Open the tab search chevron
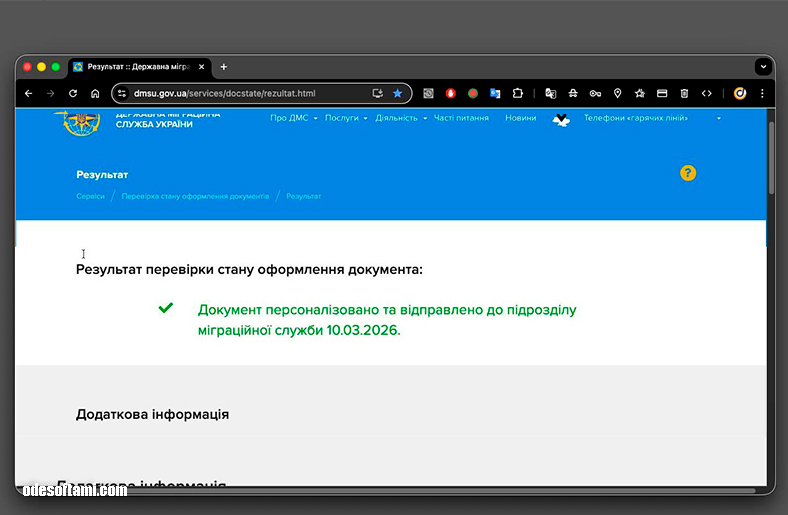The image size is (788, 515). click(763, 67)
